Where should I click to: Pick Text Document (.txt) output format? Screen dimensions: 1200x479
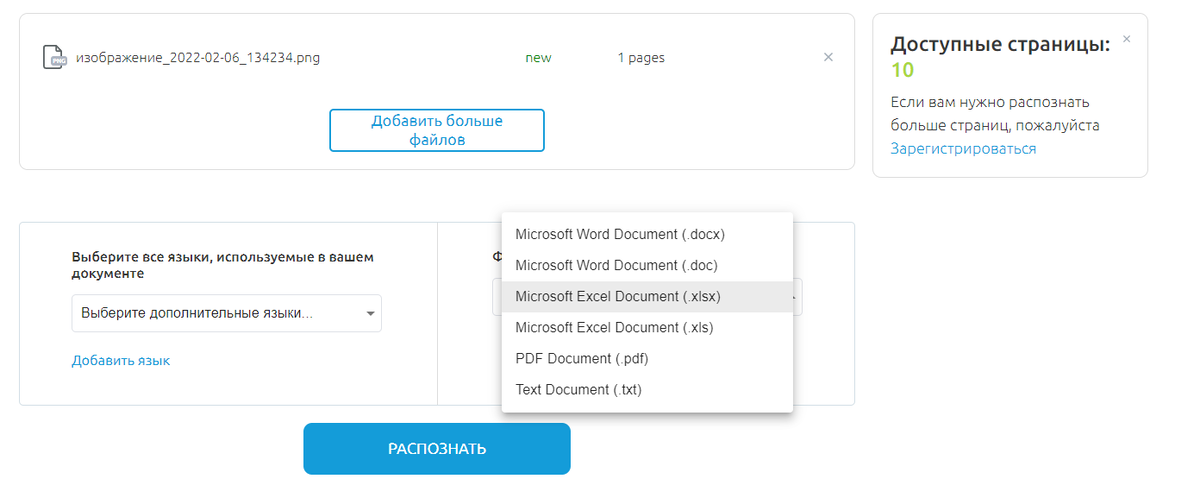tap(647, 389)
